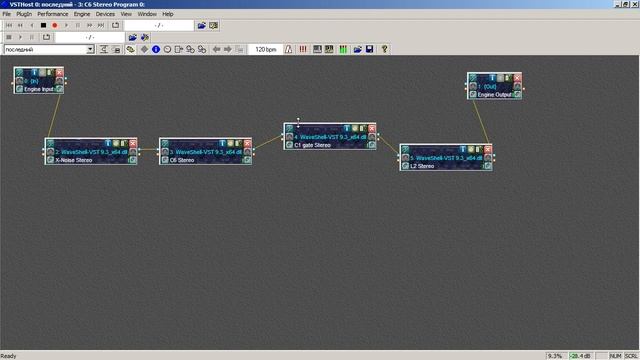Click the skip-to-end button in top player
This screenshot has height=360, width=640.
tap(101, 25)
